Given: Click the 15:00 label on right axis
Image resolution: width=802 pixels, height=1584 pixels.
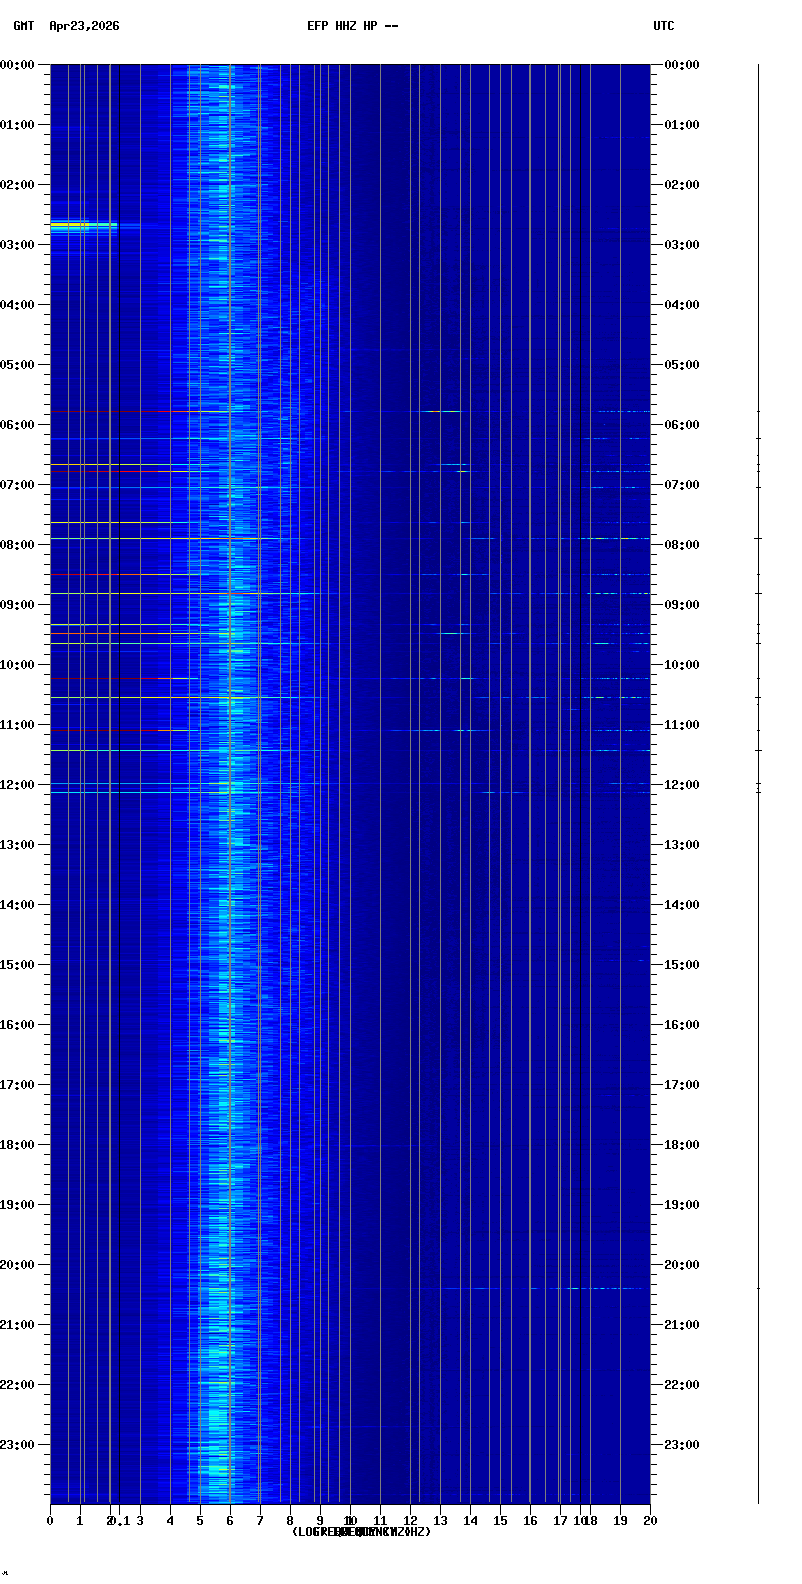Looking at the screenshot, I should pyautogui.click(x=681, y=965).
